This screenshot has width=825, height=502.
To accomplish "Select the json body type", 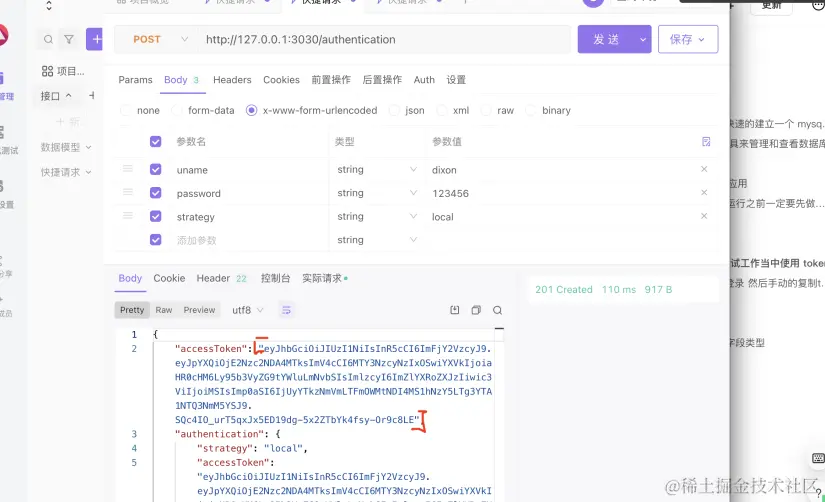I will coord(407,111).
